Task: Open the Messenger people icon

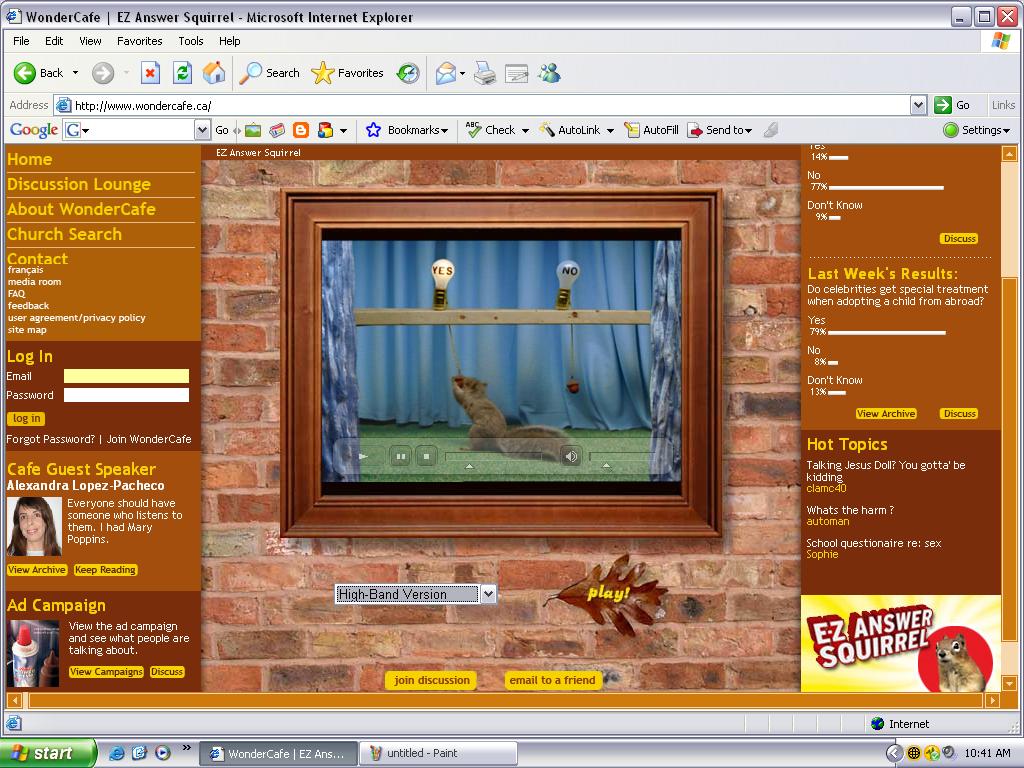Action: pyautogui.click(x=549, y=73)
